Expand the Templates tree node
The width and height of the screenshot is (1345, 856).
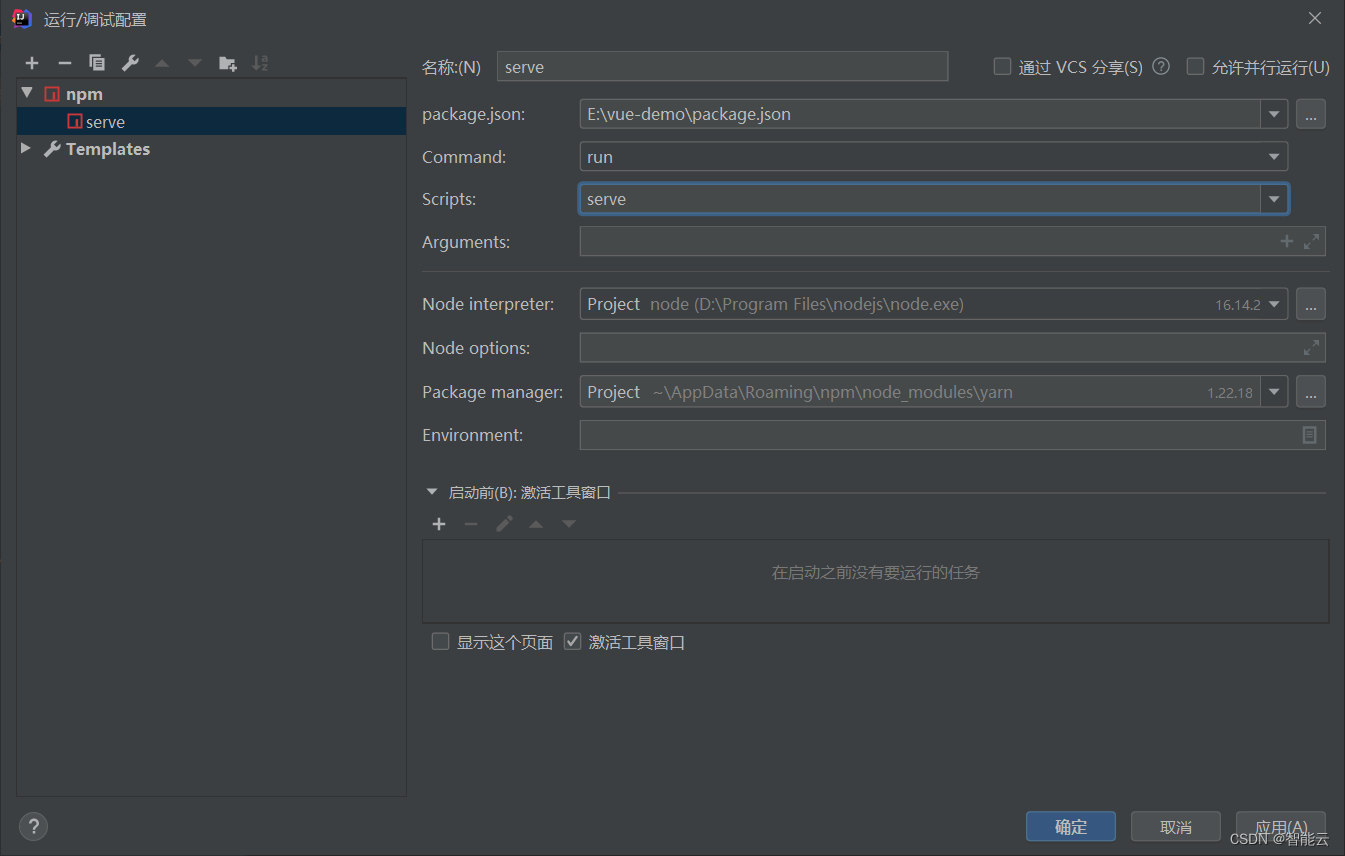click(x=26, y=148)
